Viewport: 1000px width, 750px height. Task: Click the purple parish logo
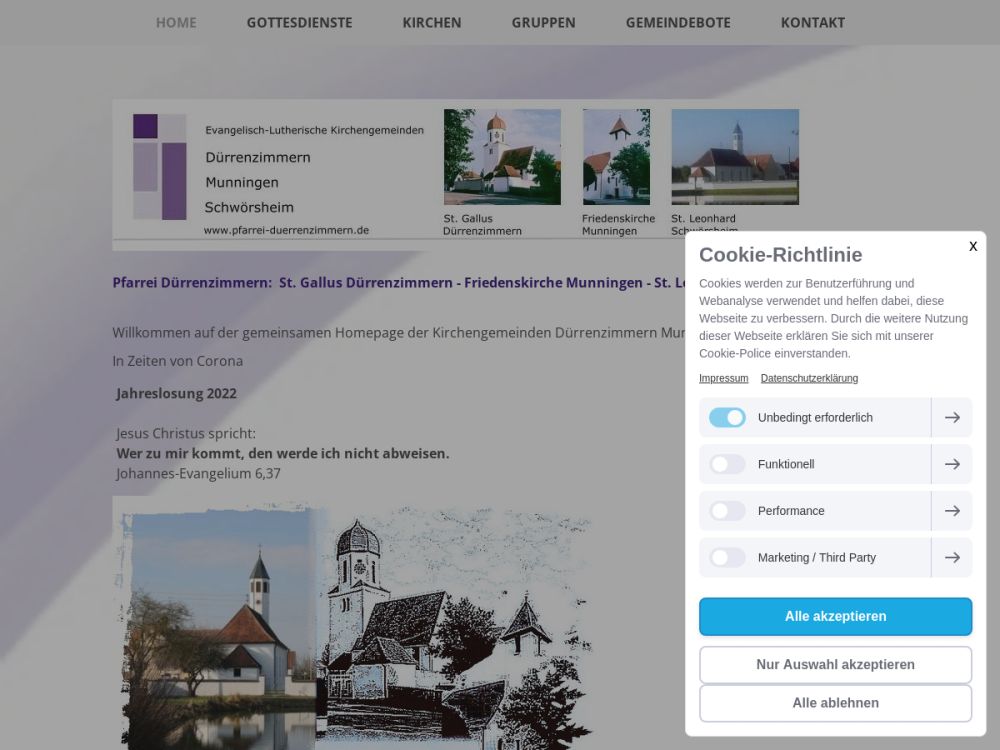tap(160, 166)
